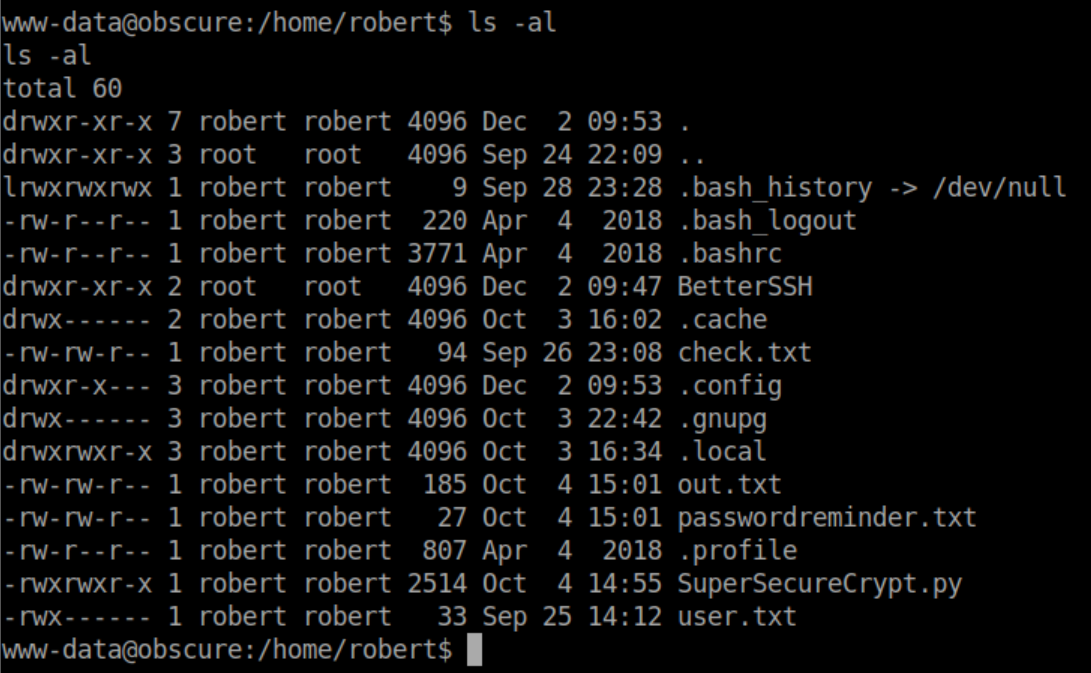Click the passwordreminder.txt filename
Viewport: 1091px width, 673px height.
point(826,518)
